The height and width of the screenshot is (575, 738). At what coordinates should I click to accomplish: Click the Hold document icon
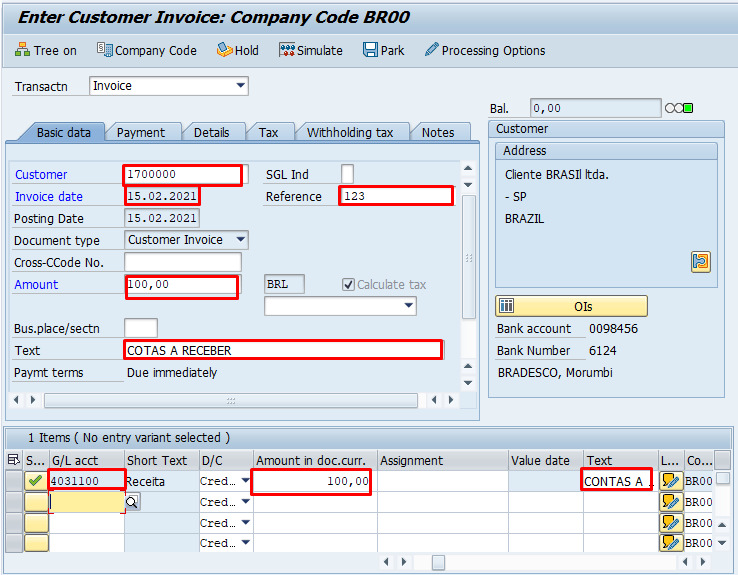[224, 50]
